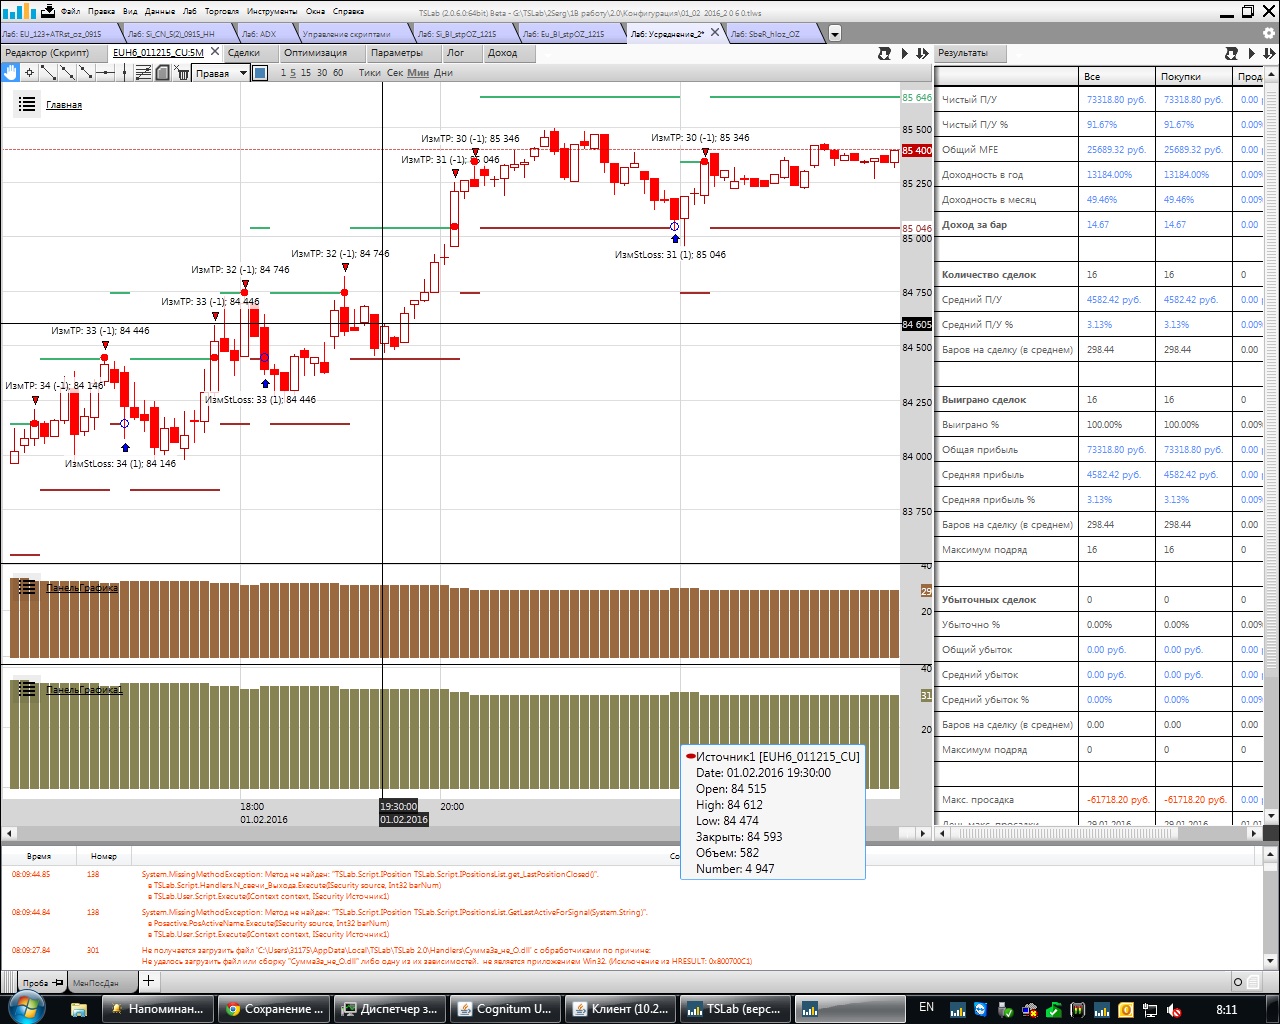Screen dimensions: 1280x1024
Task: Choose Сек interval unit
Action: click(395, 73)
